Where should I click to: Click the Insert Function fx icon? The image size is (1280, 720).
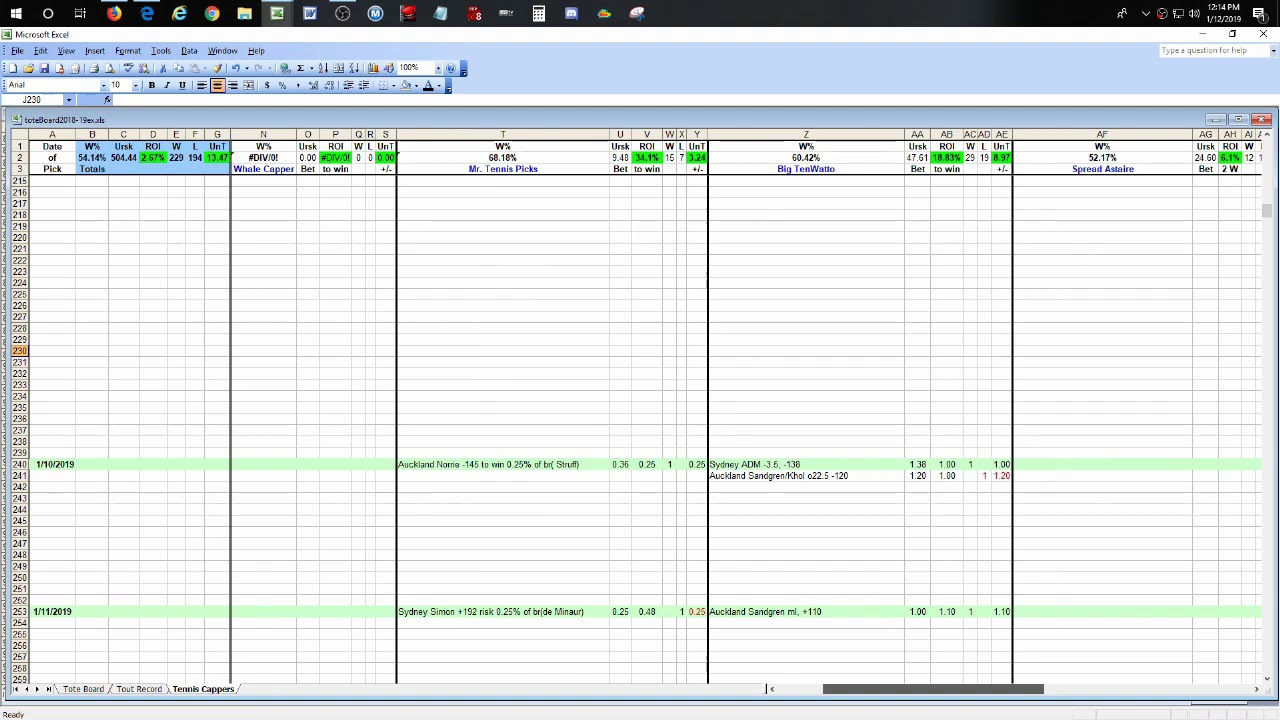(x=107, y=100)
